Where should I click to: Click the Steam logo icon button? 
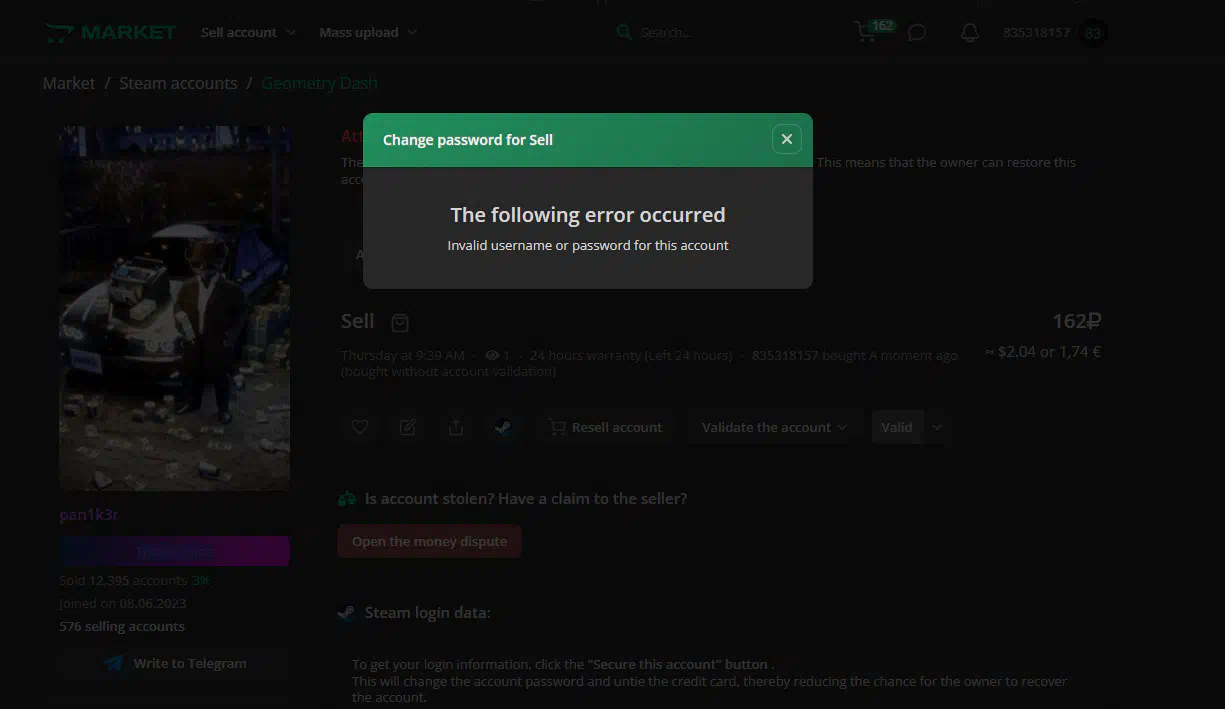coord(503,427)
